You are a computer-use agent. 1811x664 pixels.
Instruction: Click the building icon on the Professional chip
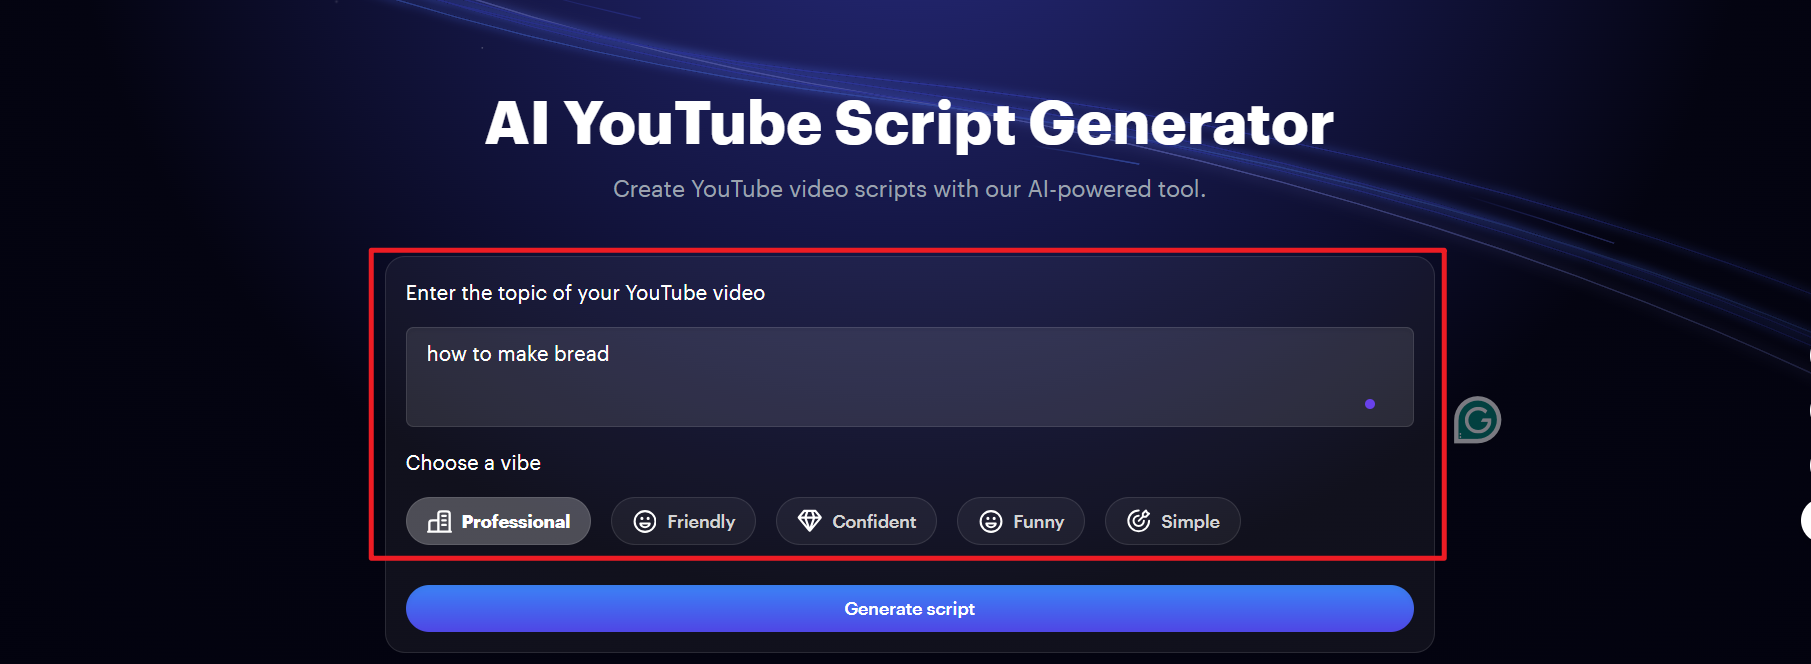439,522
